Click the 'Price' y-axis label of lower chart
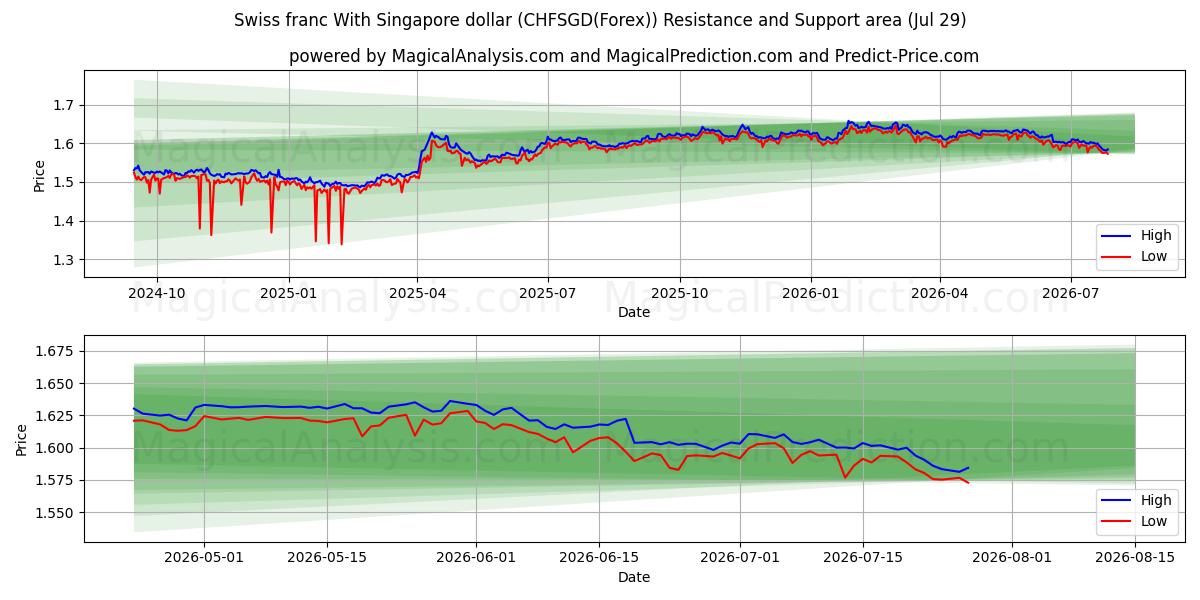Image resolution: width=1200 pixels, height=600 pixels. click(x=21, y=439)
